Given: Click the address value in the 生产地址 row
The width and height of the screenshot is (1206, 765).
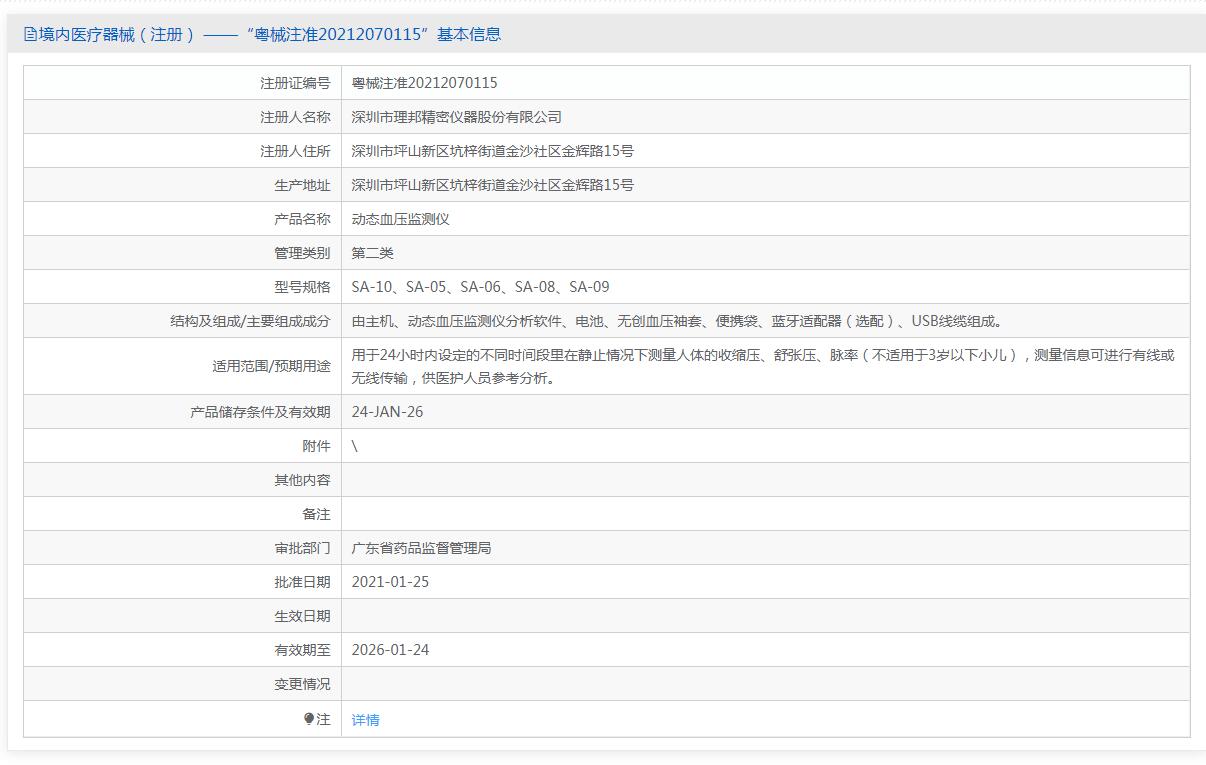Looking at the screenshot, I should point(492,185).
